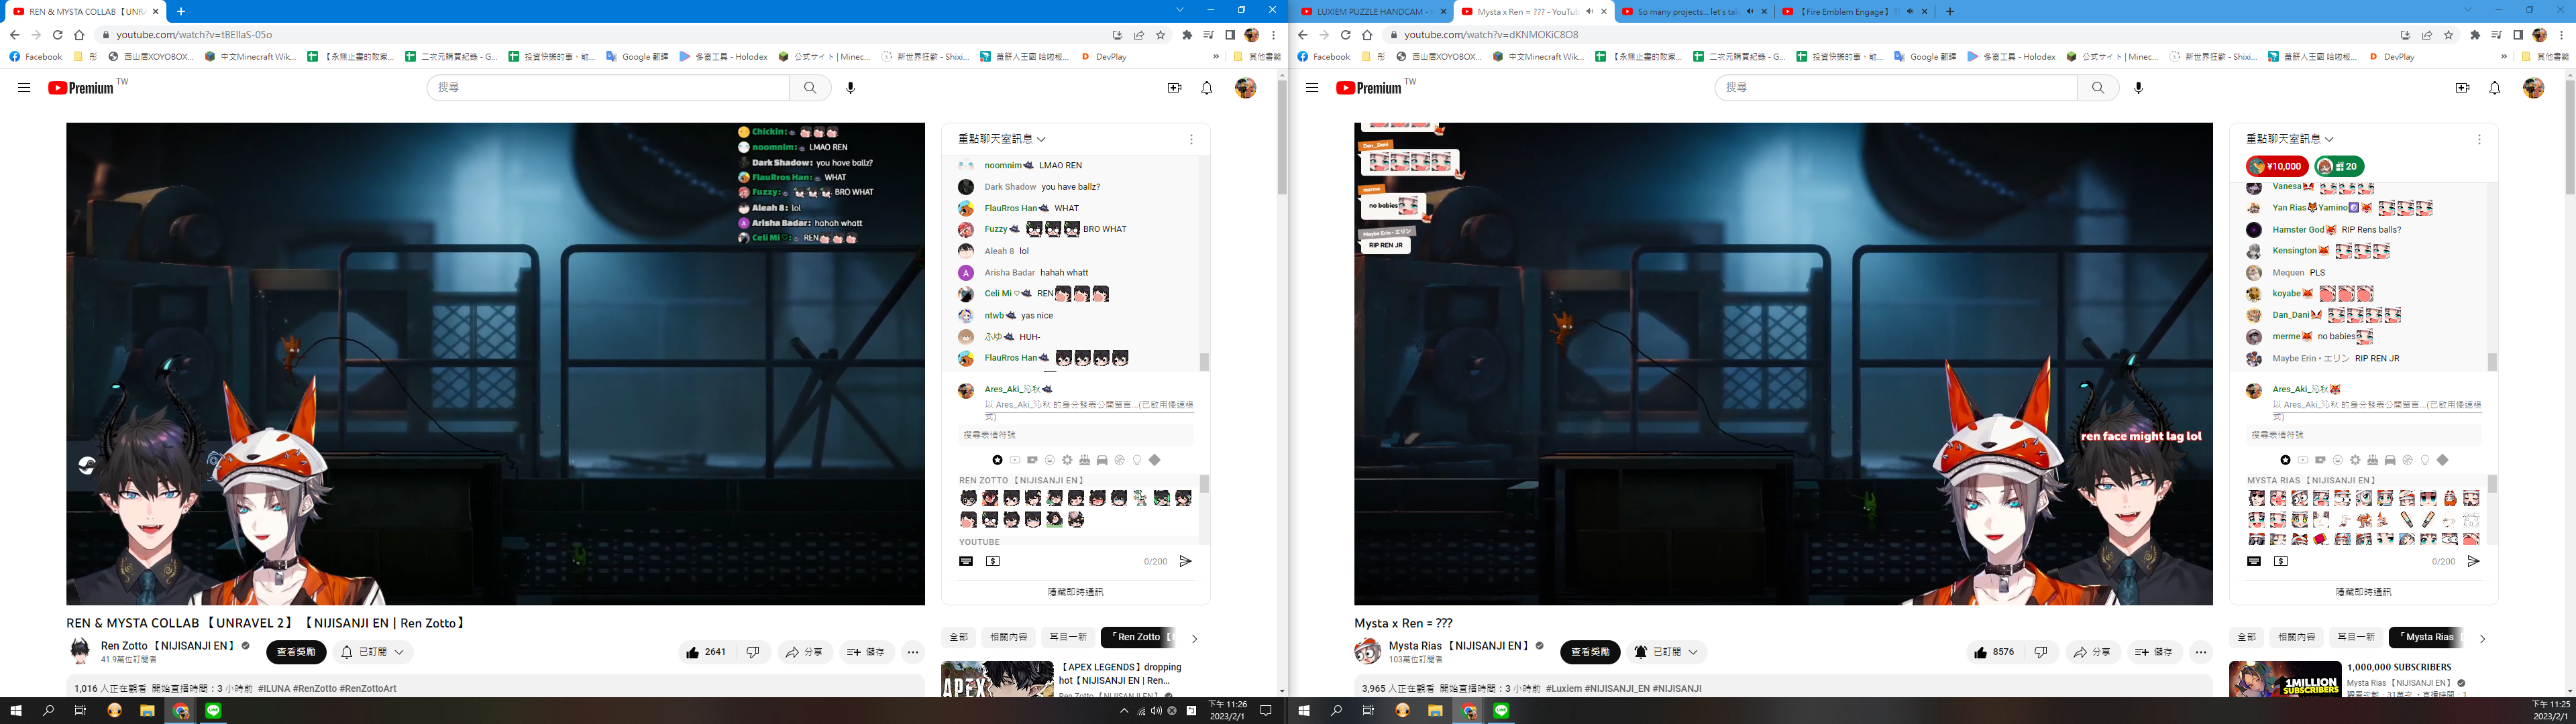Image resolution: width=2576 pixels, height=724 pixels.
Task: Mute the So many projects tab audio
Action: [x=1749, y=12]
